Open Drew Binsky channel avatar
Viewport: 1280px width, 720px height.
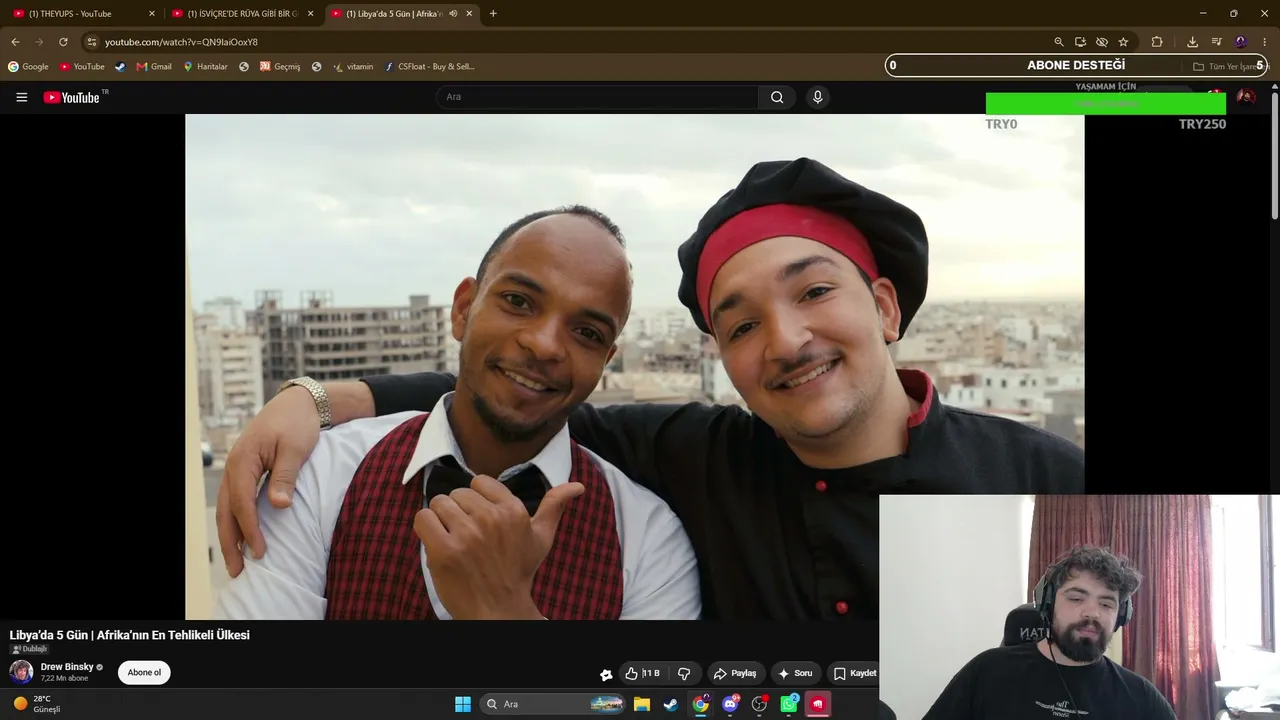(21, 671)
